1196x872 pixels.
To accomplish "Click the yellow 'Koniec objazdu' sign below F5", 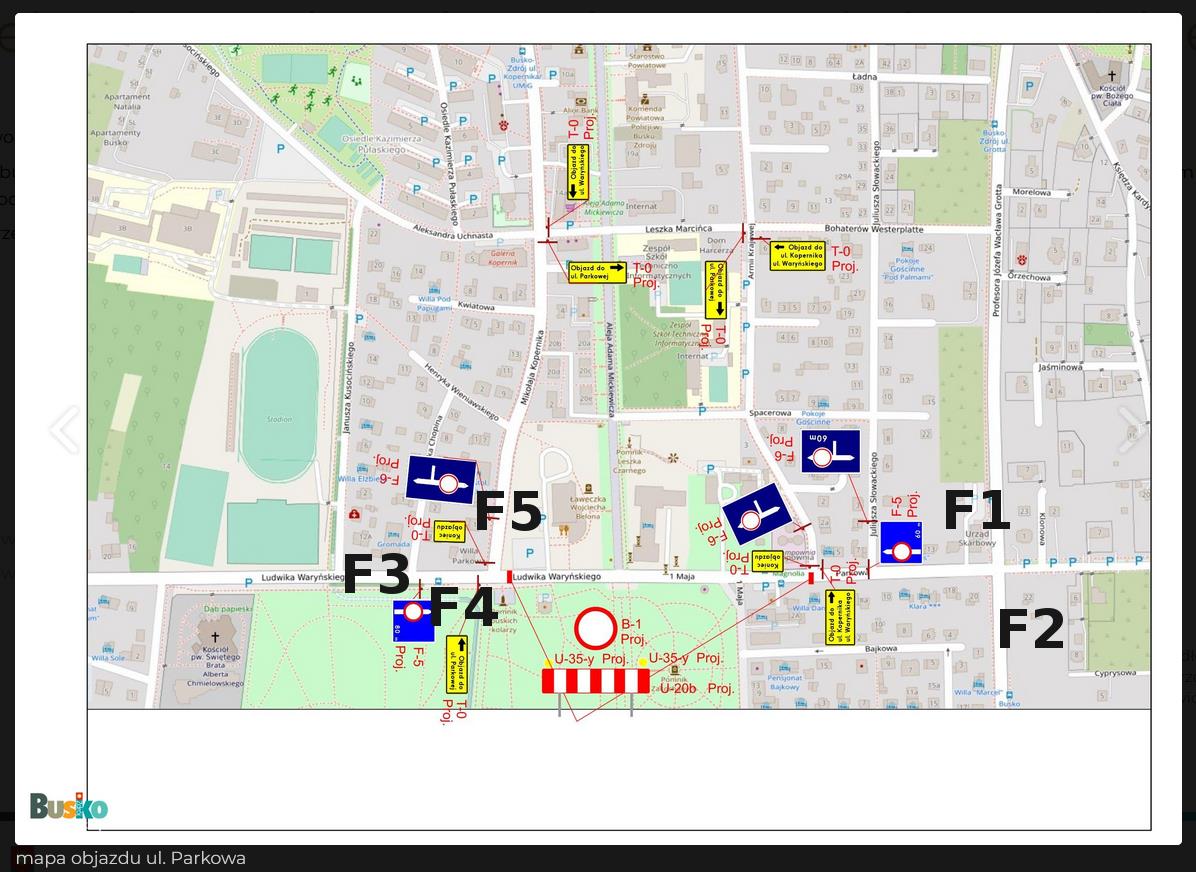I will [449, 531].
